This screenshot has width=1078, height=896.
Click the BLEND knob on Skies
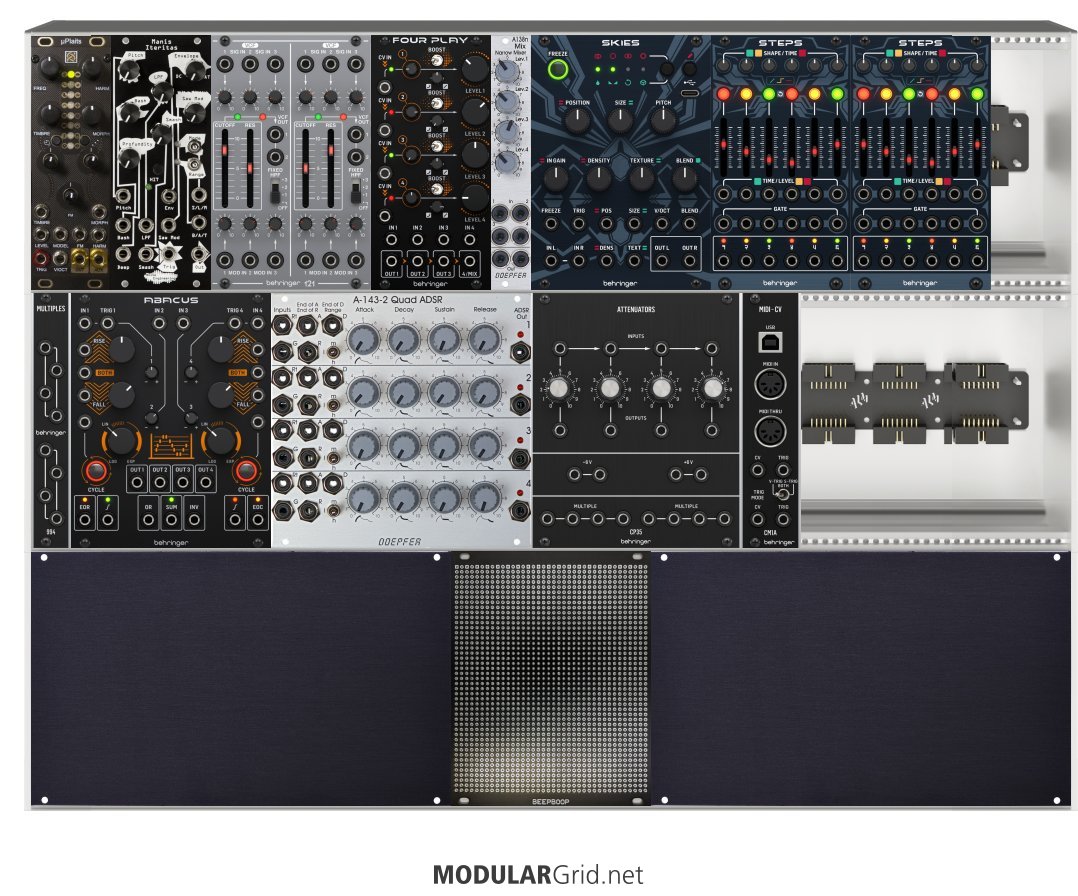[684, 178]
